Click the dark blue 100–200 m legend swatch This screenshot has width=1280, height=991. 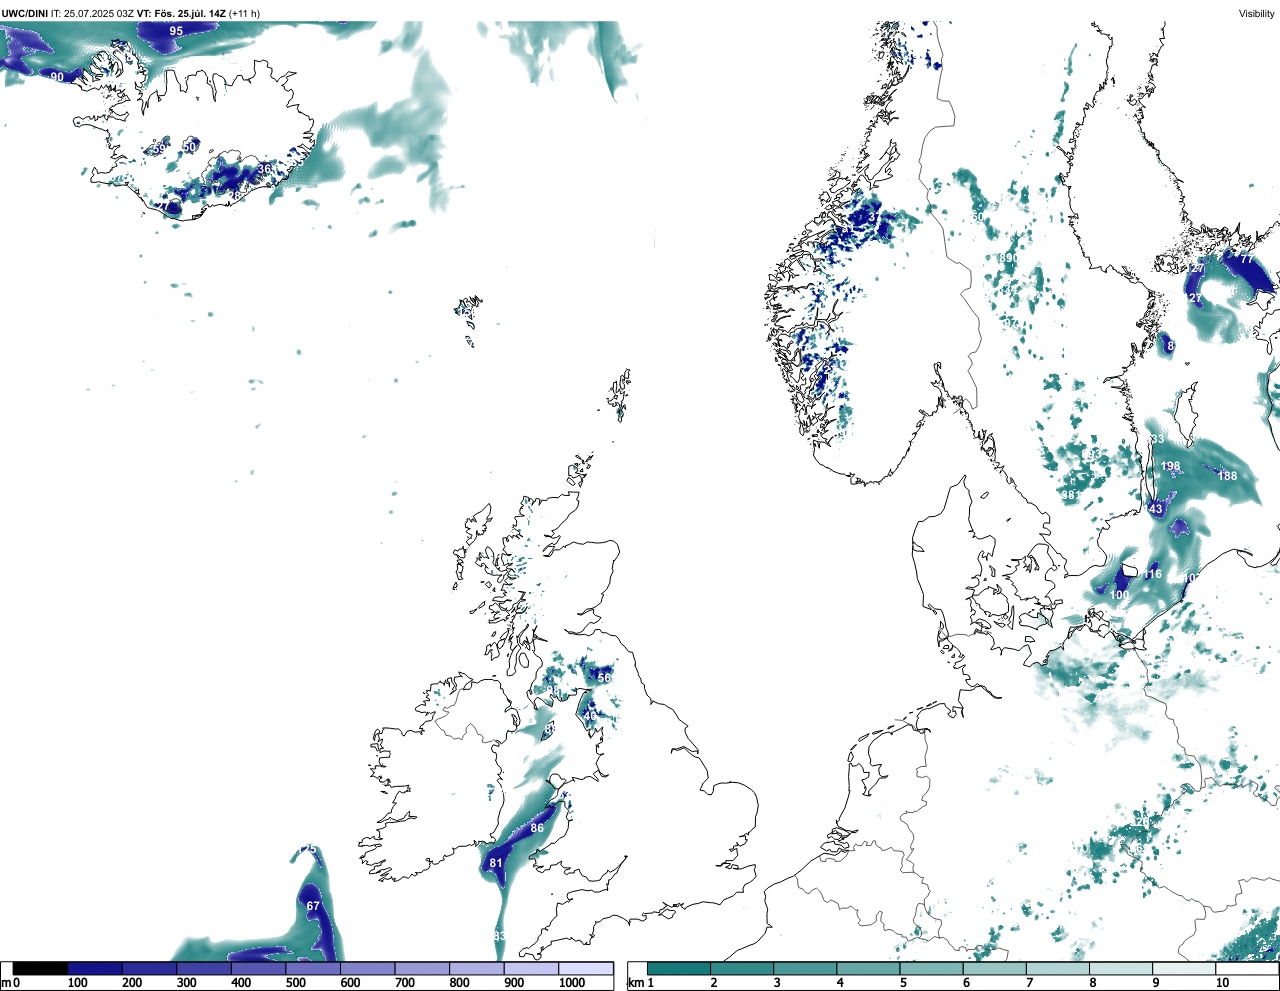pos(95,968)
